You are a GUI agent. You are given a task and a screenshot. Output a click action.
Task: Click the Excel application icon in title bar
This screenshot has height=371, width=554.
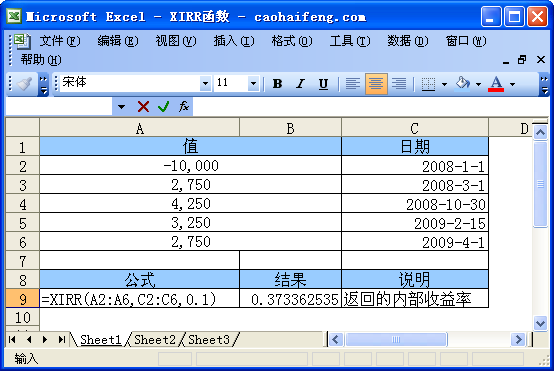coord(14,16)
